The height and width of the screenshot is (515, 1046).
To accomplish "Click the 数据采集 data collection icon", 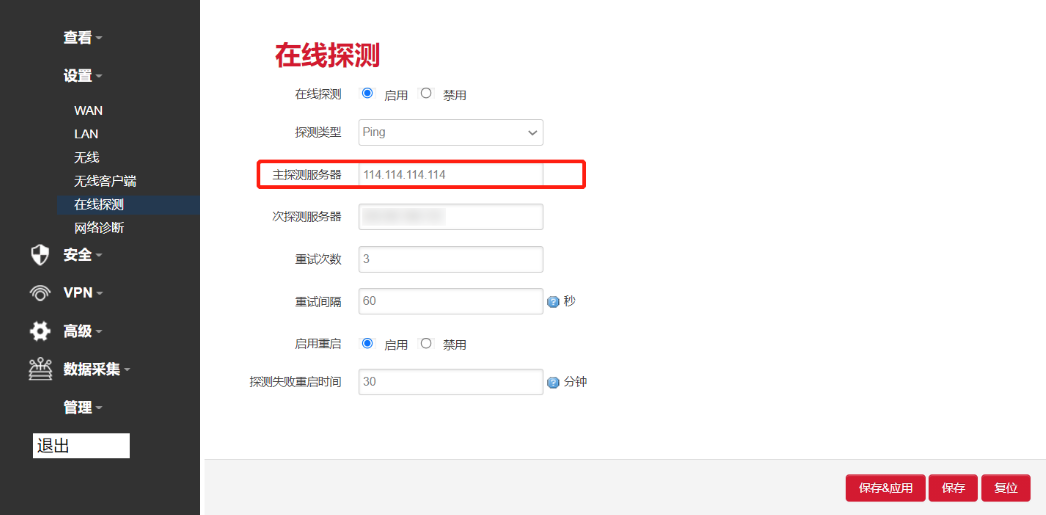I will pos(40,369).
